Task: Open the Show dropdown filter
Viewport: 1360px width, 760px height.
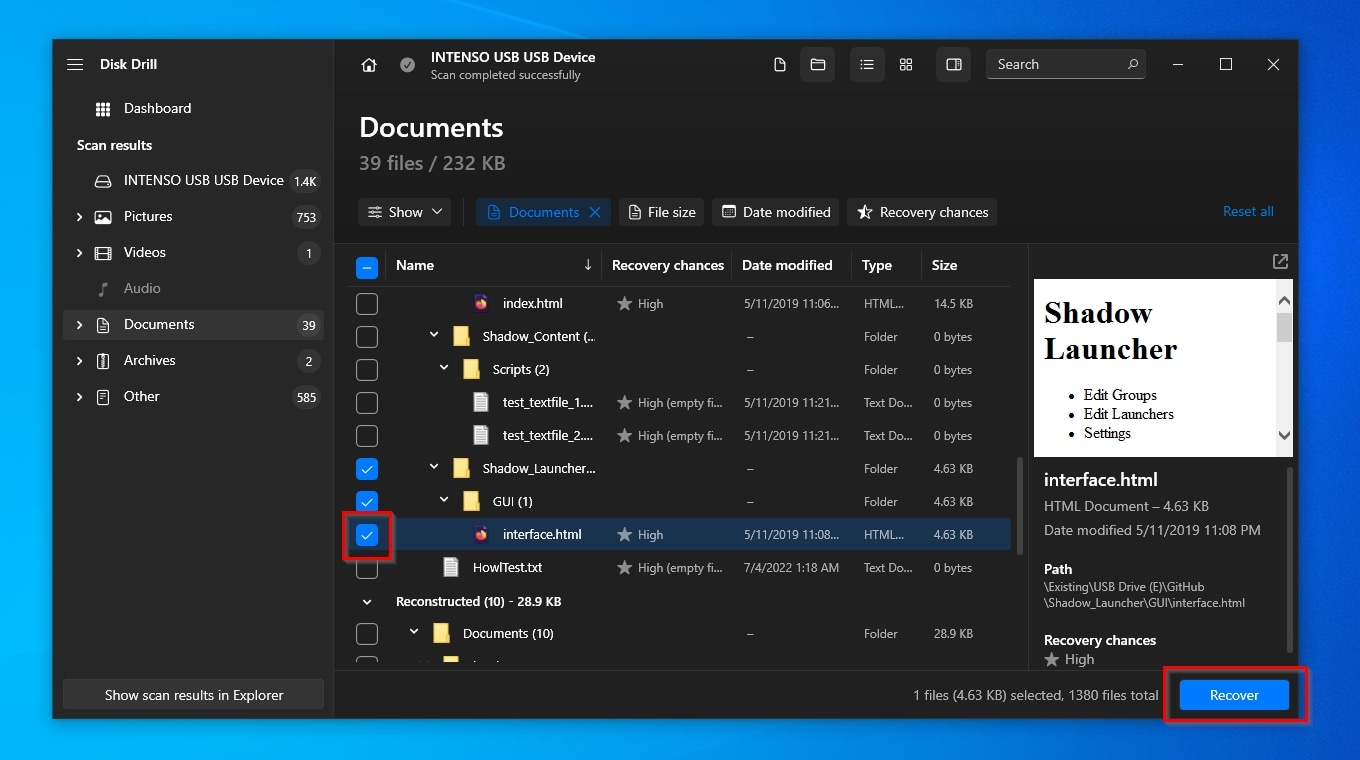Action: [x=404, y=212]
